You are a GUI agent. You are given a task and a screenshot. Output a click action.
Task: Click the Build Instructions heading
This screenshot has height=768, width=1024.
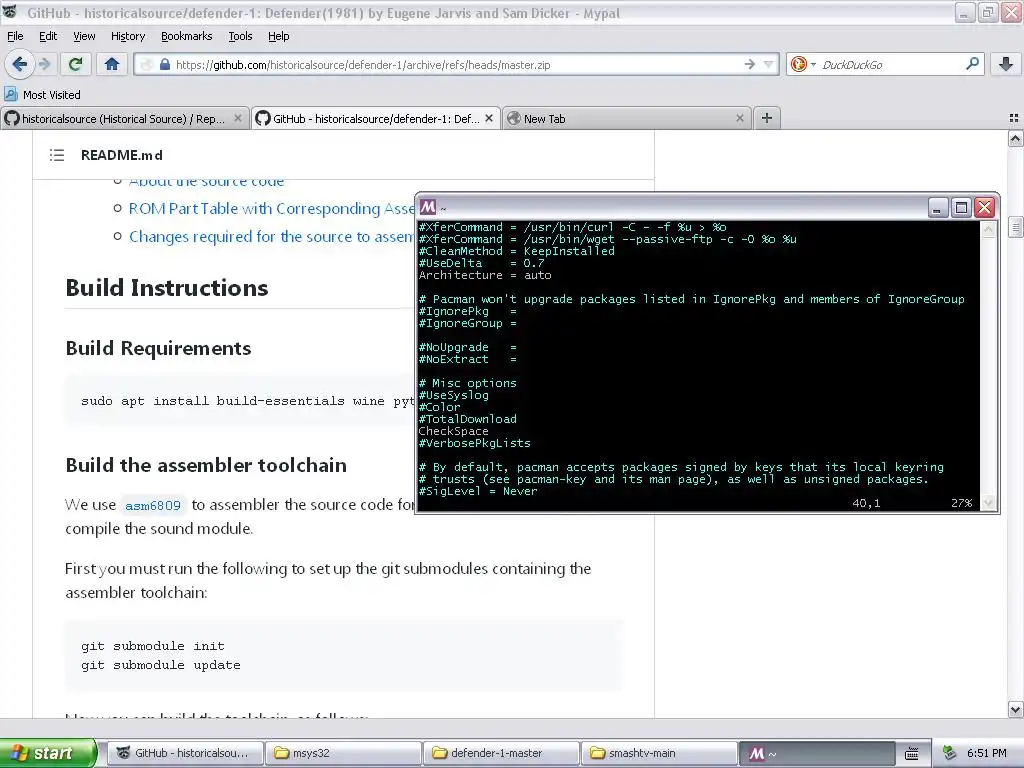(167, 288)
